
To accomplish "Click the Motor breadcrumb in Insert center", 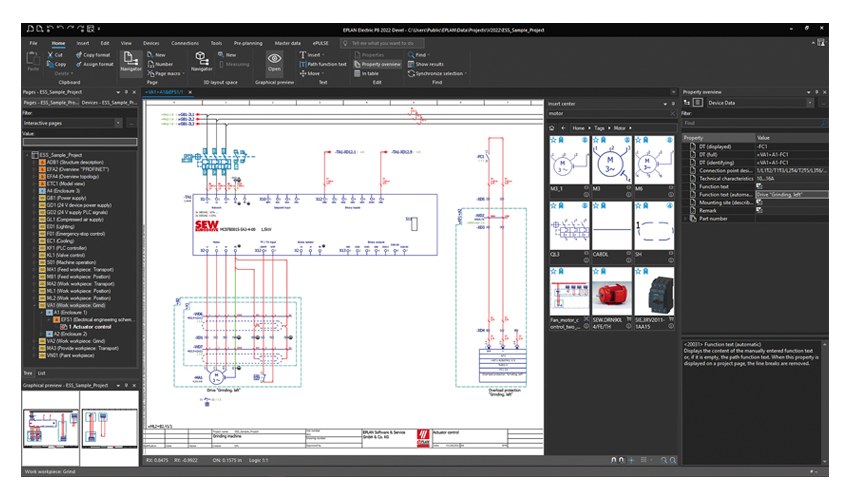I will 620,128.
